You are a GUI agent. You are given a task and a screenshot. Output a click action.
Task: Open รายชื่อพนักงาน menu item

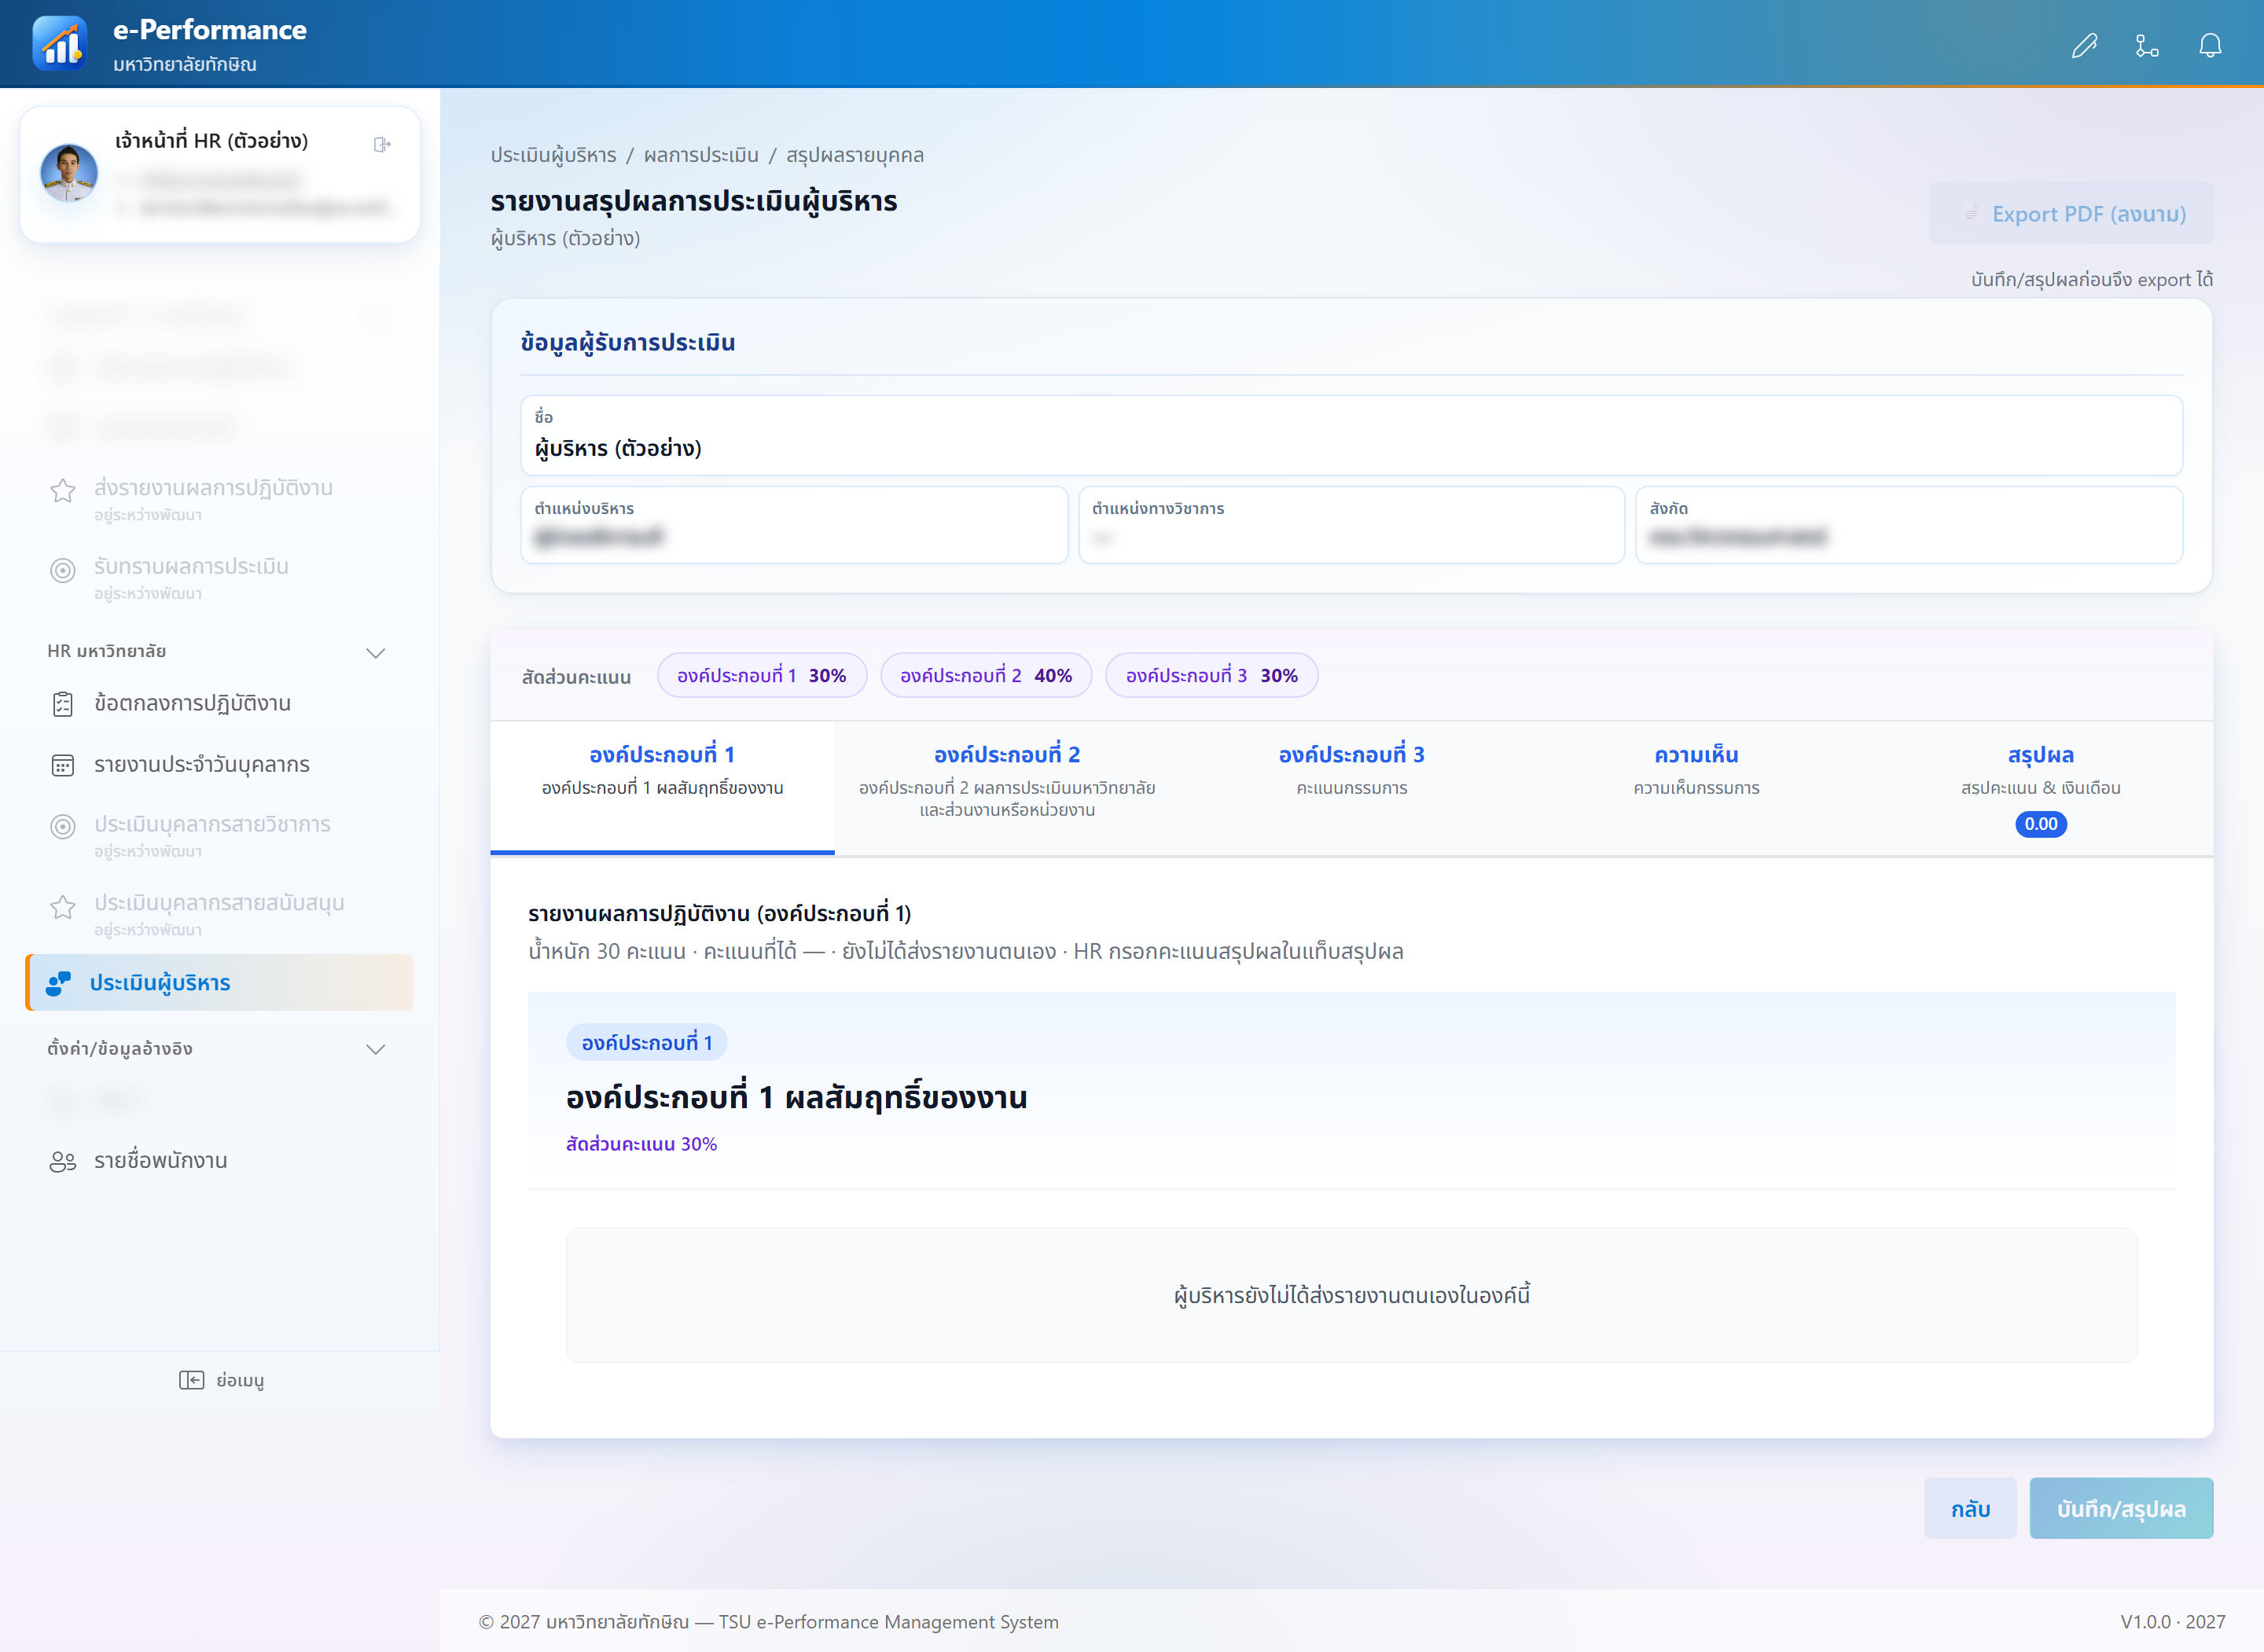(x=219, y=1161)
